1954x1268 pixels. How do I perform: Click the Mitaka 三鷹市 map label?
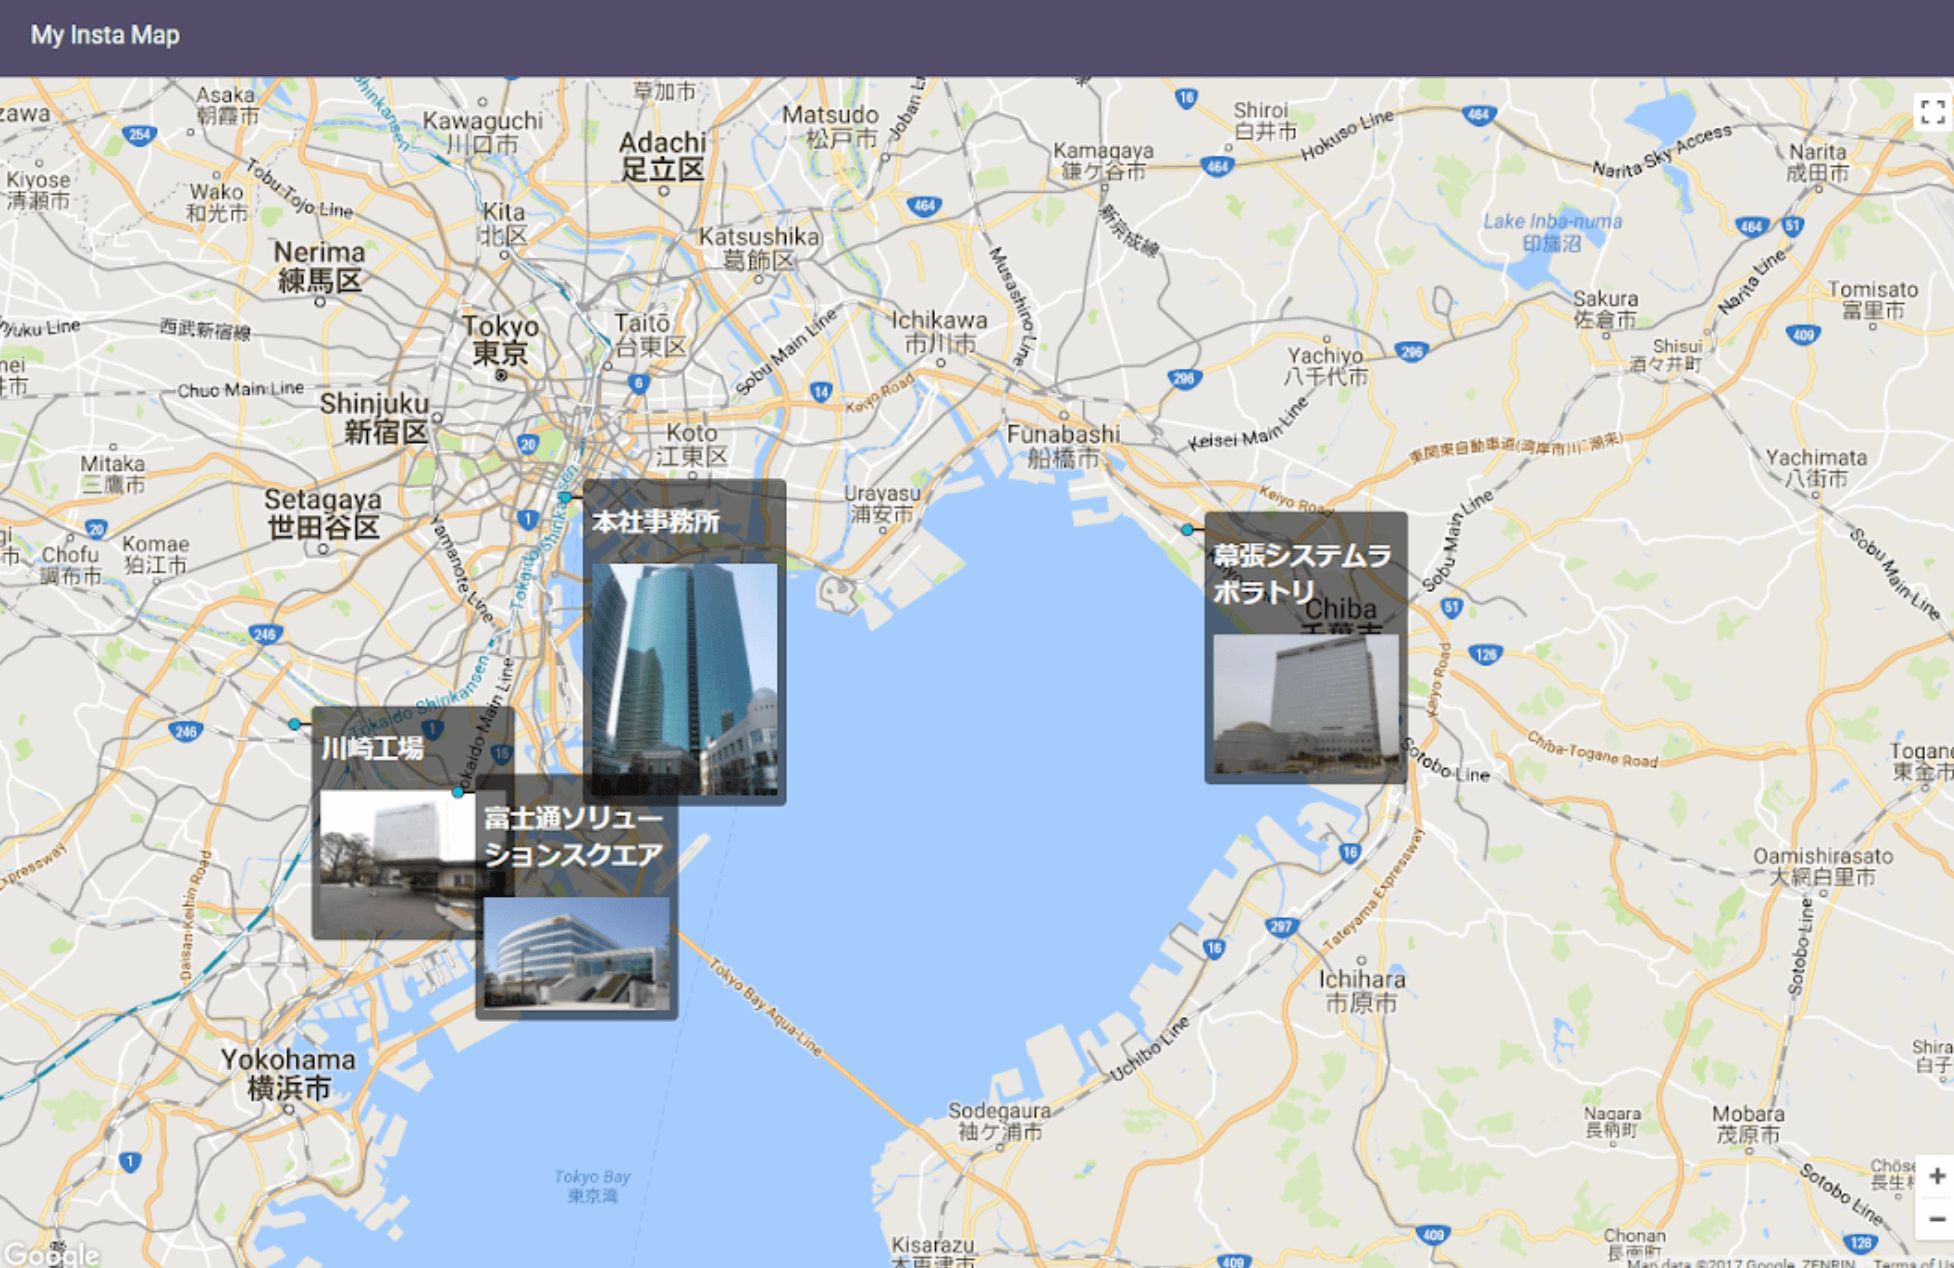pyautogui.click(x=113, y=474)
